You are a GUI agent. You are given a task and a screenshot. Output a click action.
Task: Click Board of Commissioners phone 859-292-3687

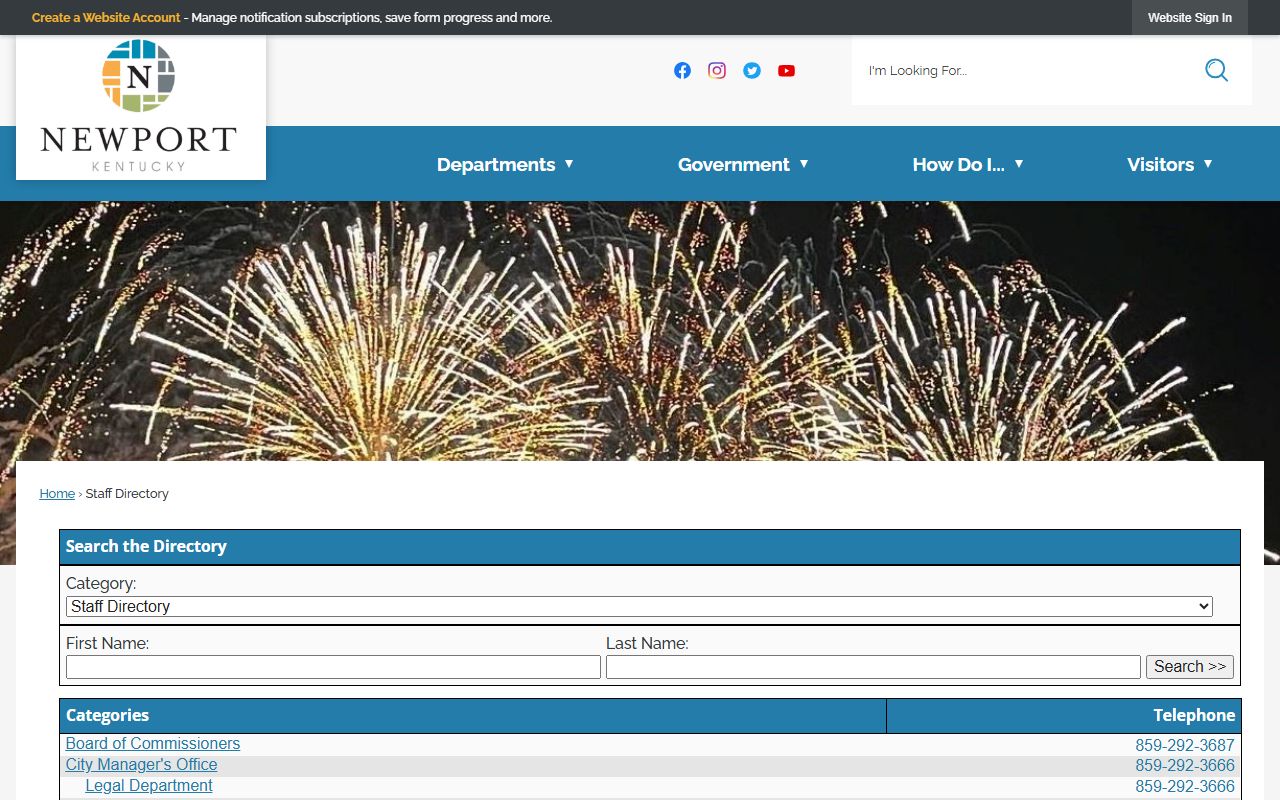click(1185, 745)
